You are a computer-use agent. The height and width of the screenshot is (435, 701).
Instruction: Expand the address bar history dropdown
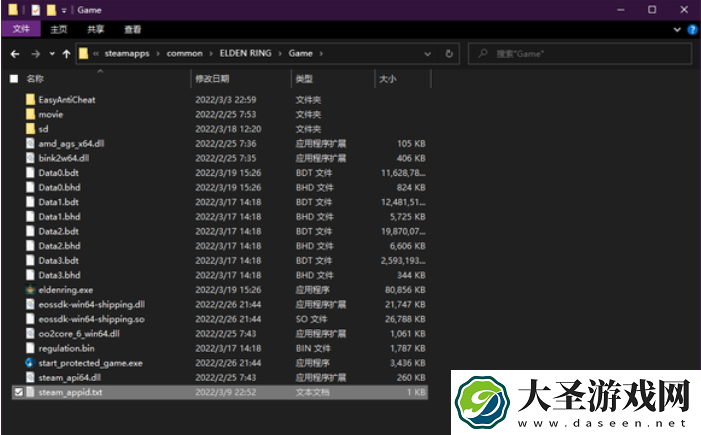point(427,54)
